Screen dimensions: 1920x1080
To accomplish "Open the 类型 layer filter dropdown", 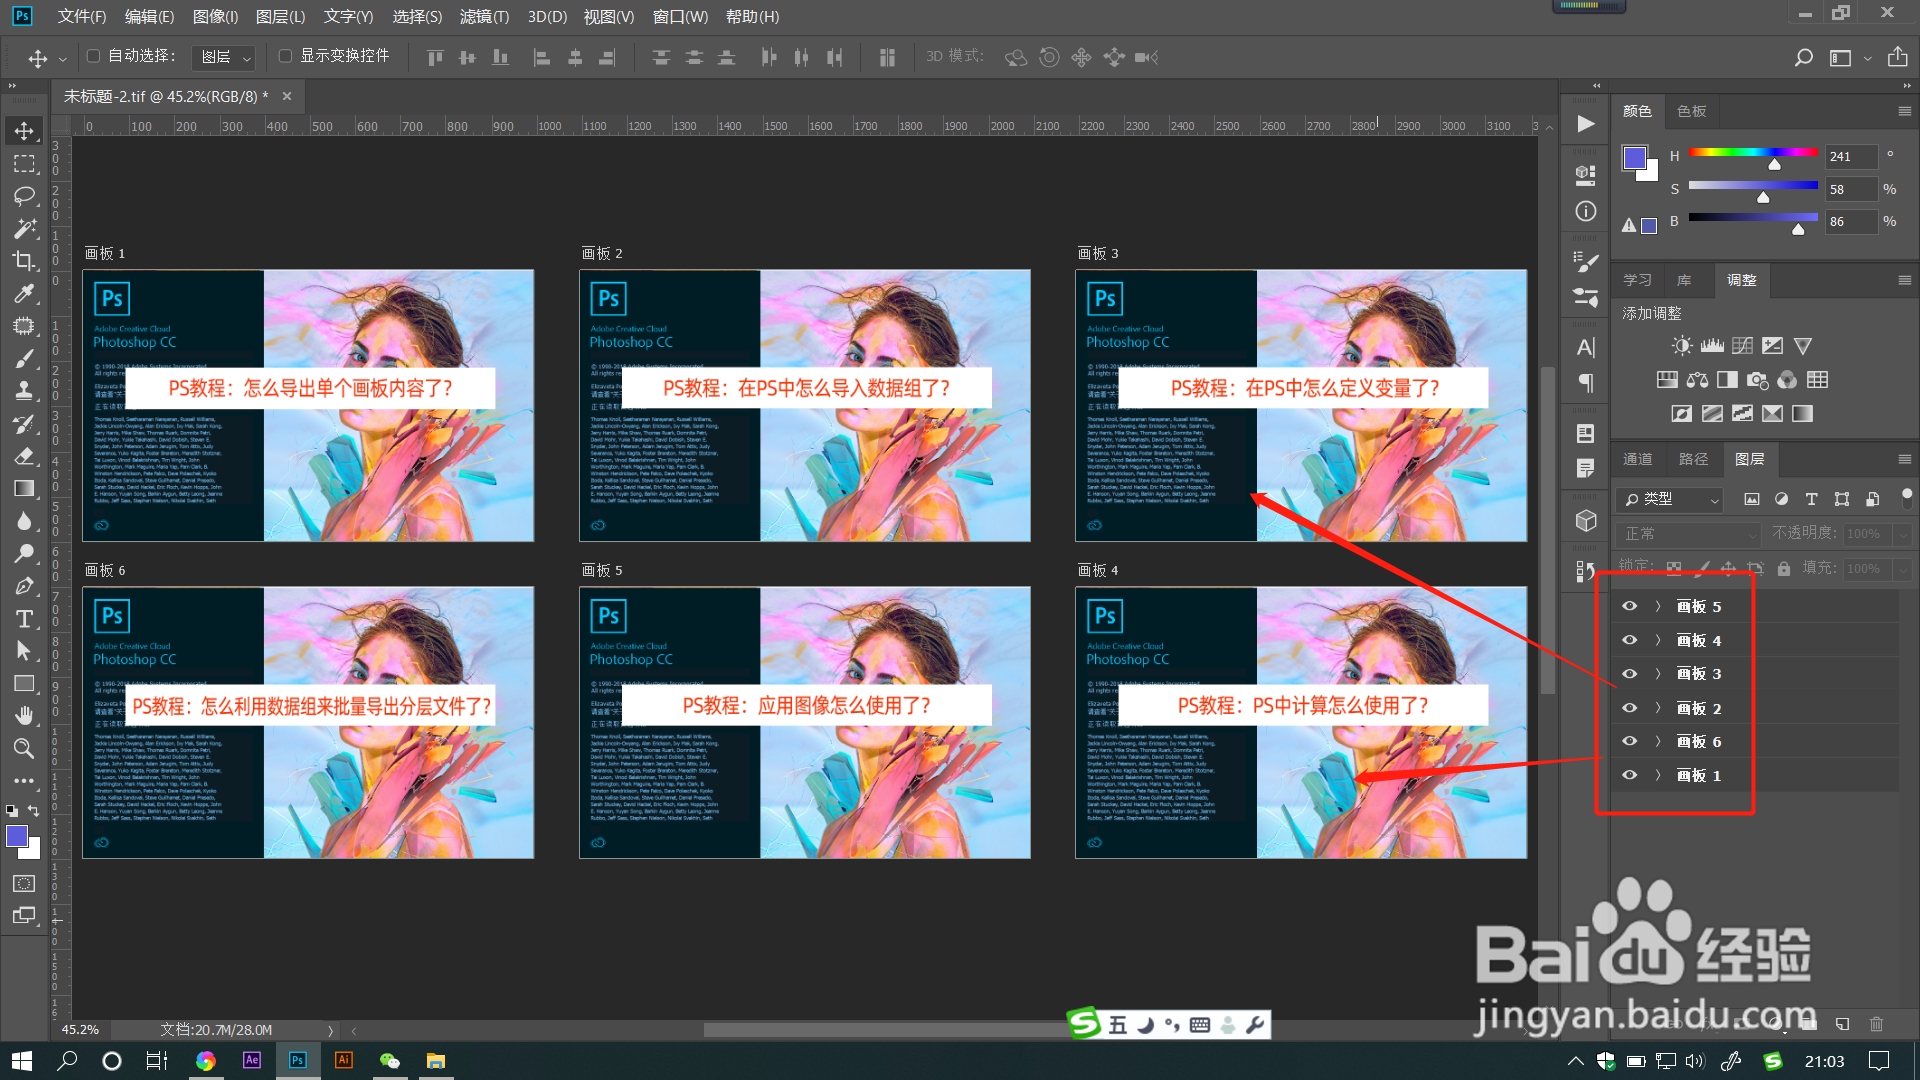I will tap(1670, 499).
